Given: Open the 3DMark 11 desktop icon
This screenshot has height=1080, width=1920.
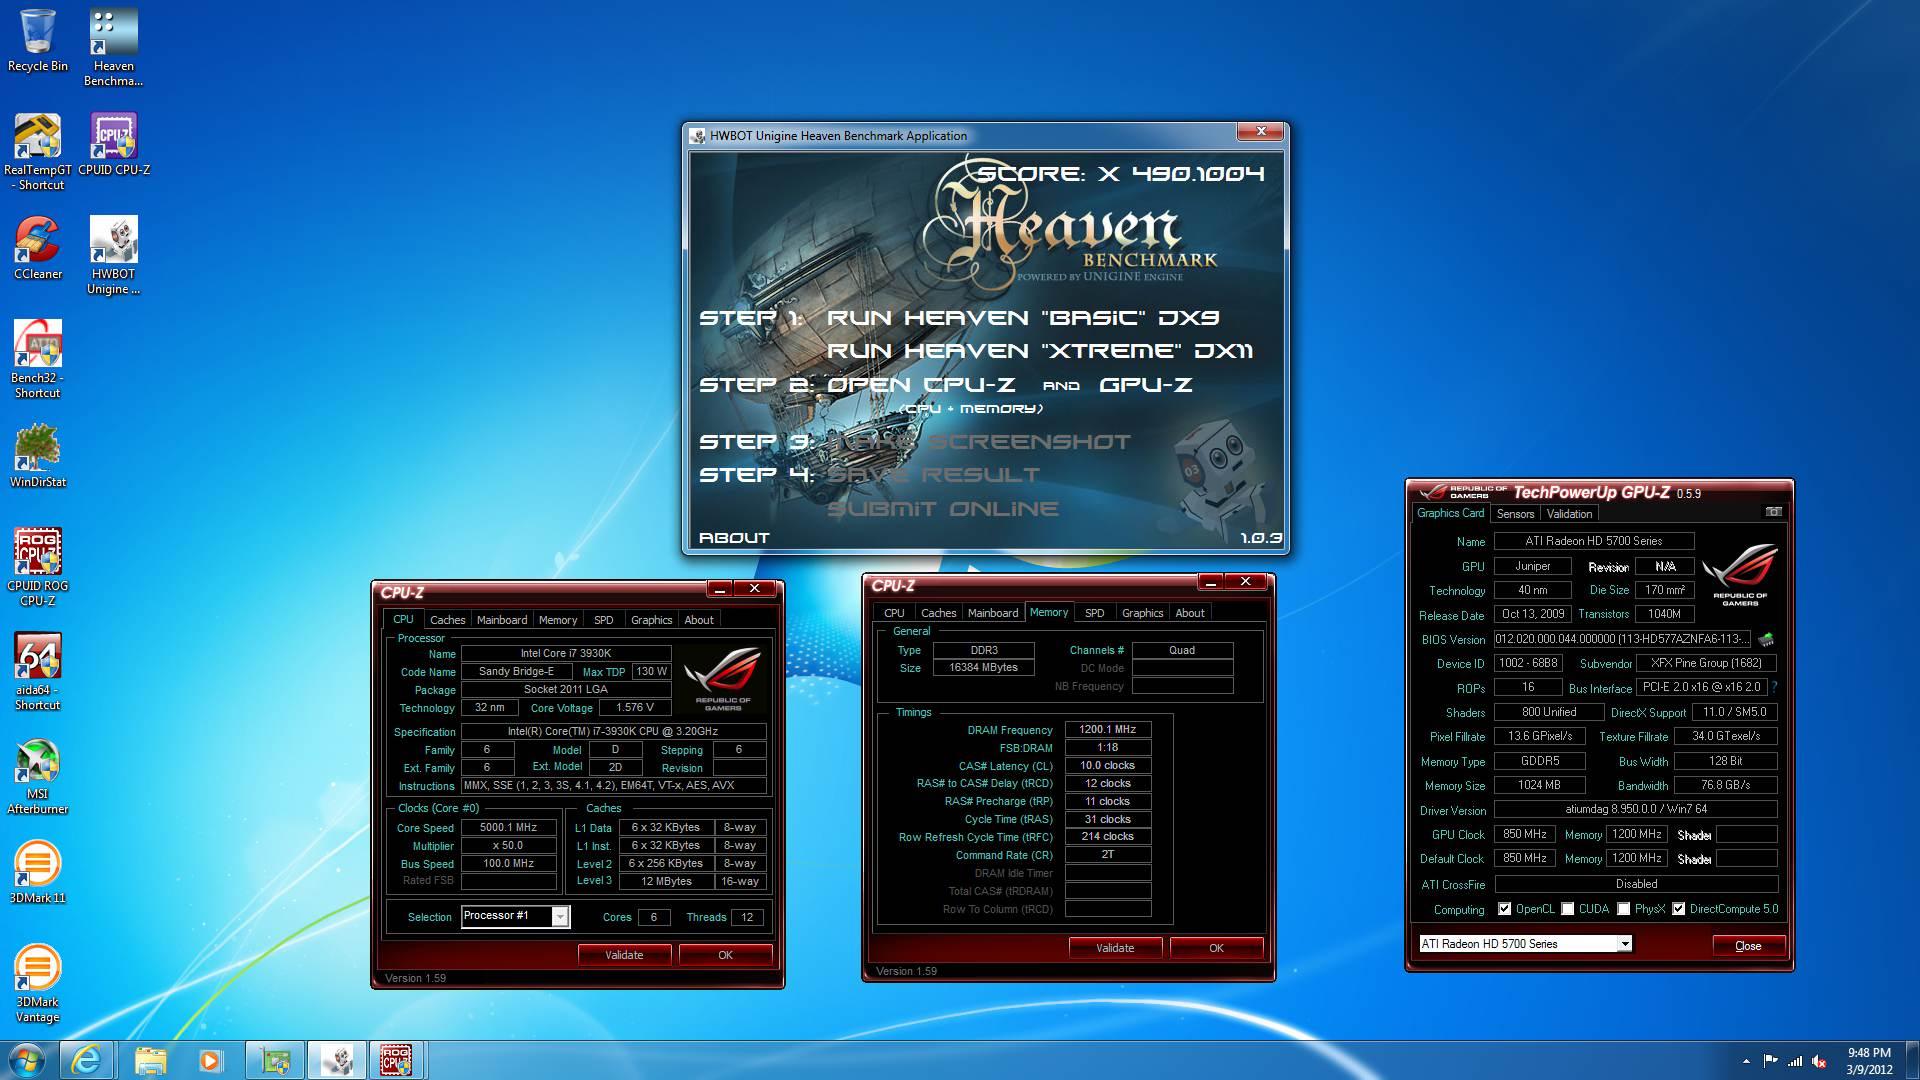Looking at the screenshot, I should click(38, 872).
